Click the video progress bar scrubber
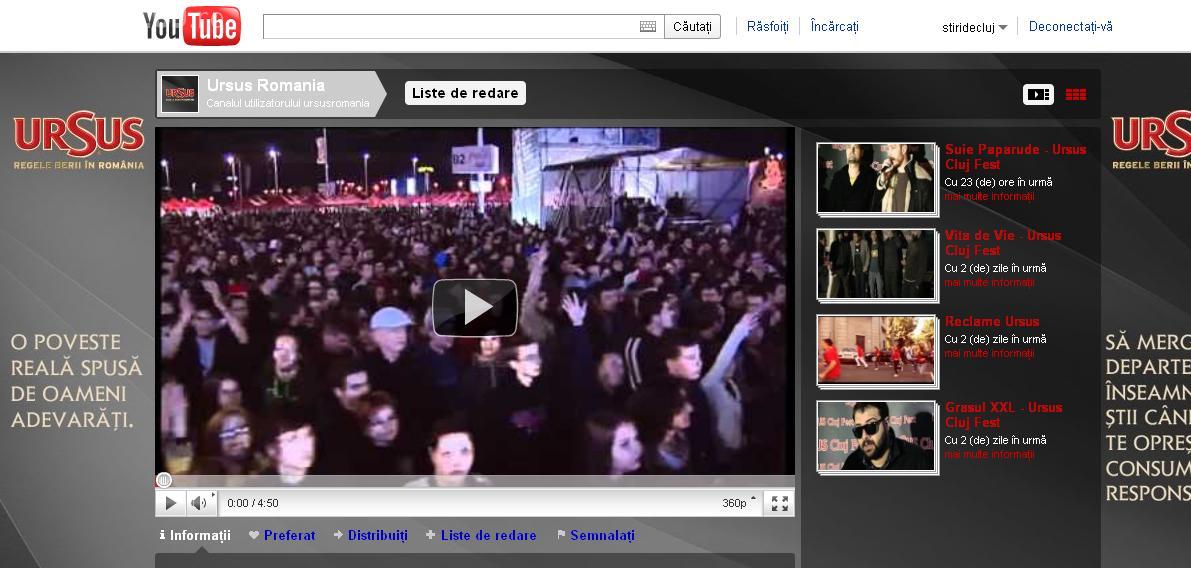The height and width of the screenshot is (568, 1191). [164, 480]
